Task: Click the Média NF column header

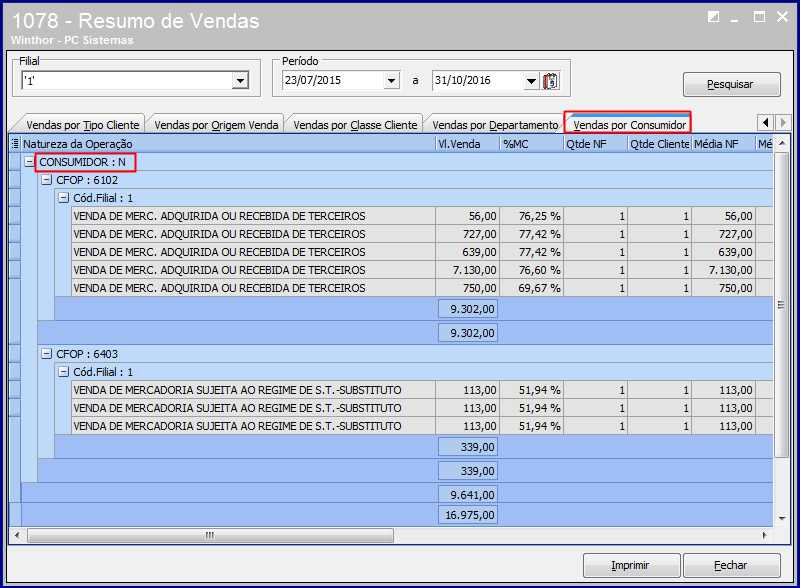Action: [723, 144]
